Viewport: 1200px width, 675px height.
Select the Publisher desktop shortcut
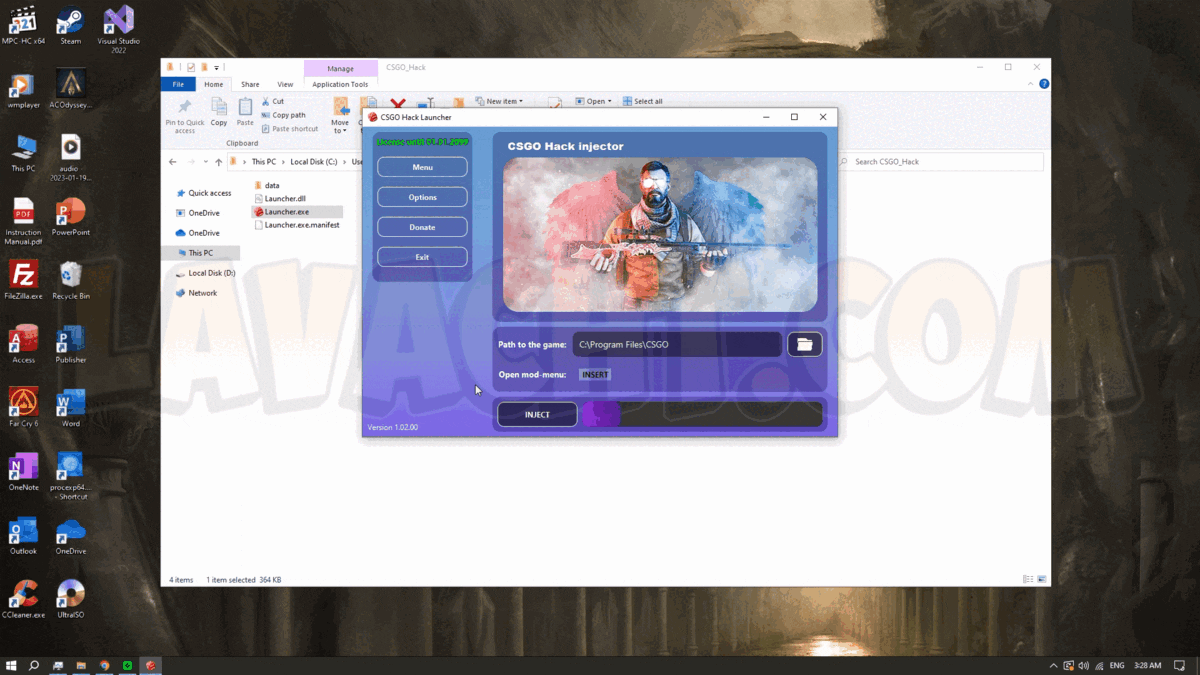coord(70,345)
